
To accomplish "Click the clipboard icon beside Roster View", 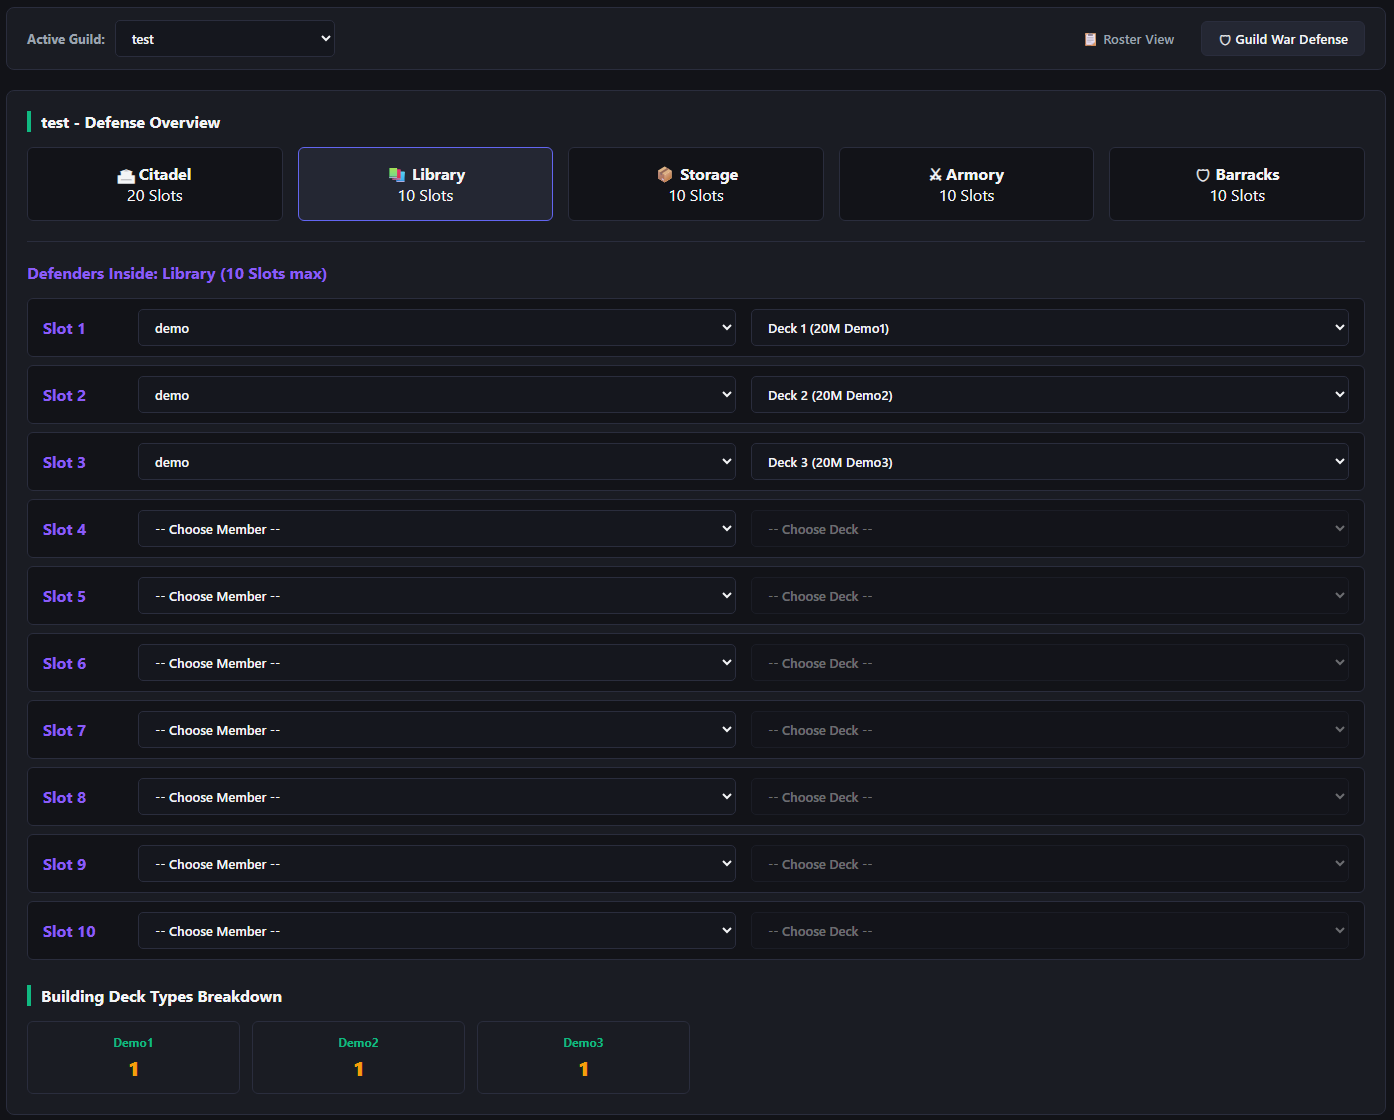I will pyautogui.click(x=1090, y=40).
